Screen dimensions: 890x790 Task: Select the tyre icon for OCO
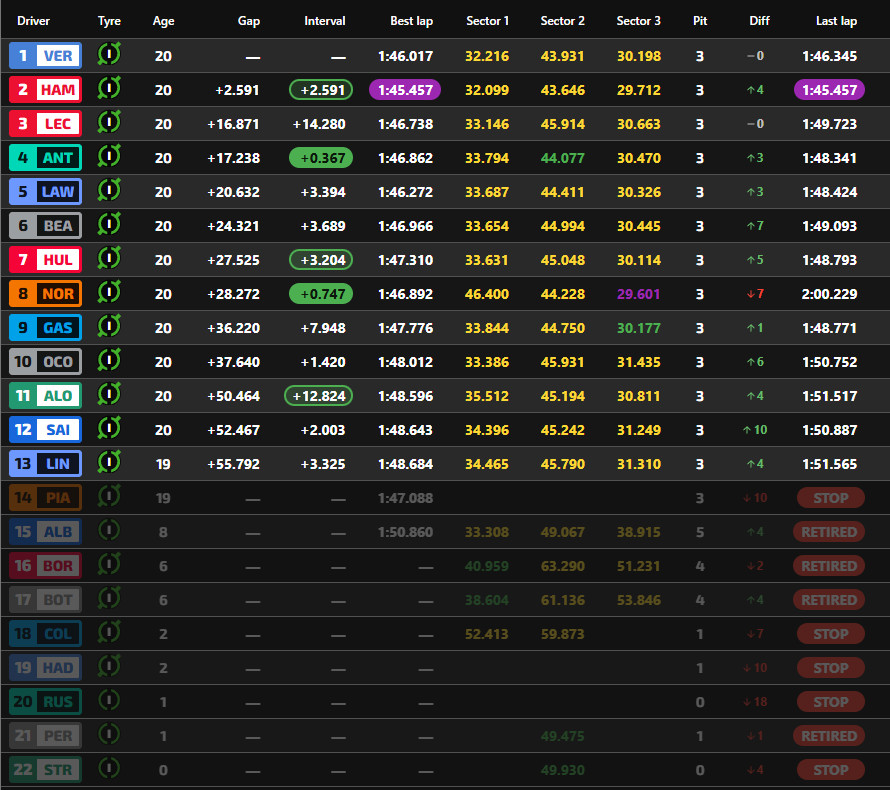point(109,361)
